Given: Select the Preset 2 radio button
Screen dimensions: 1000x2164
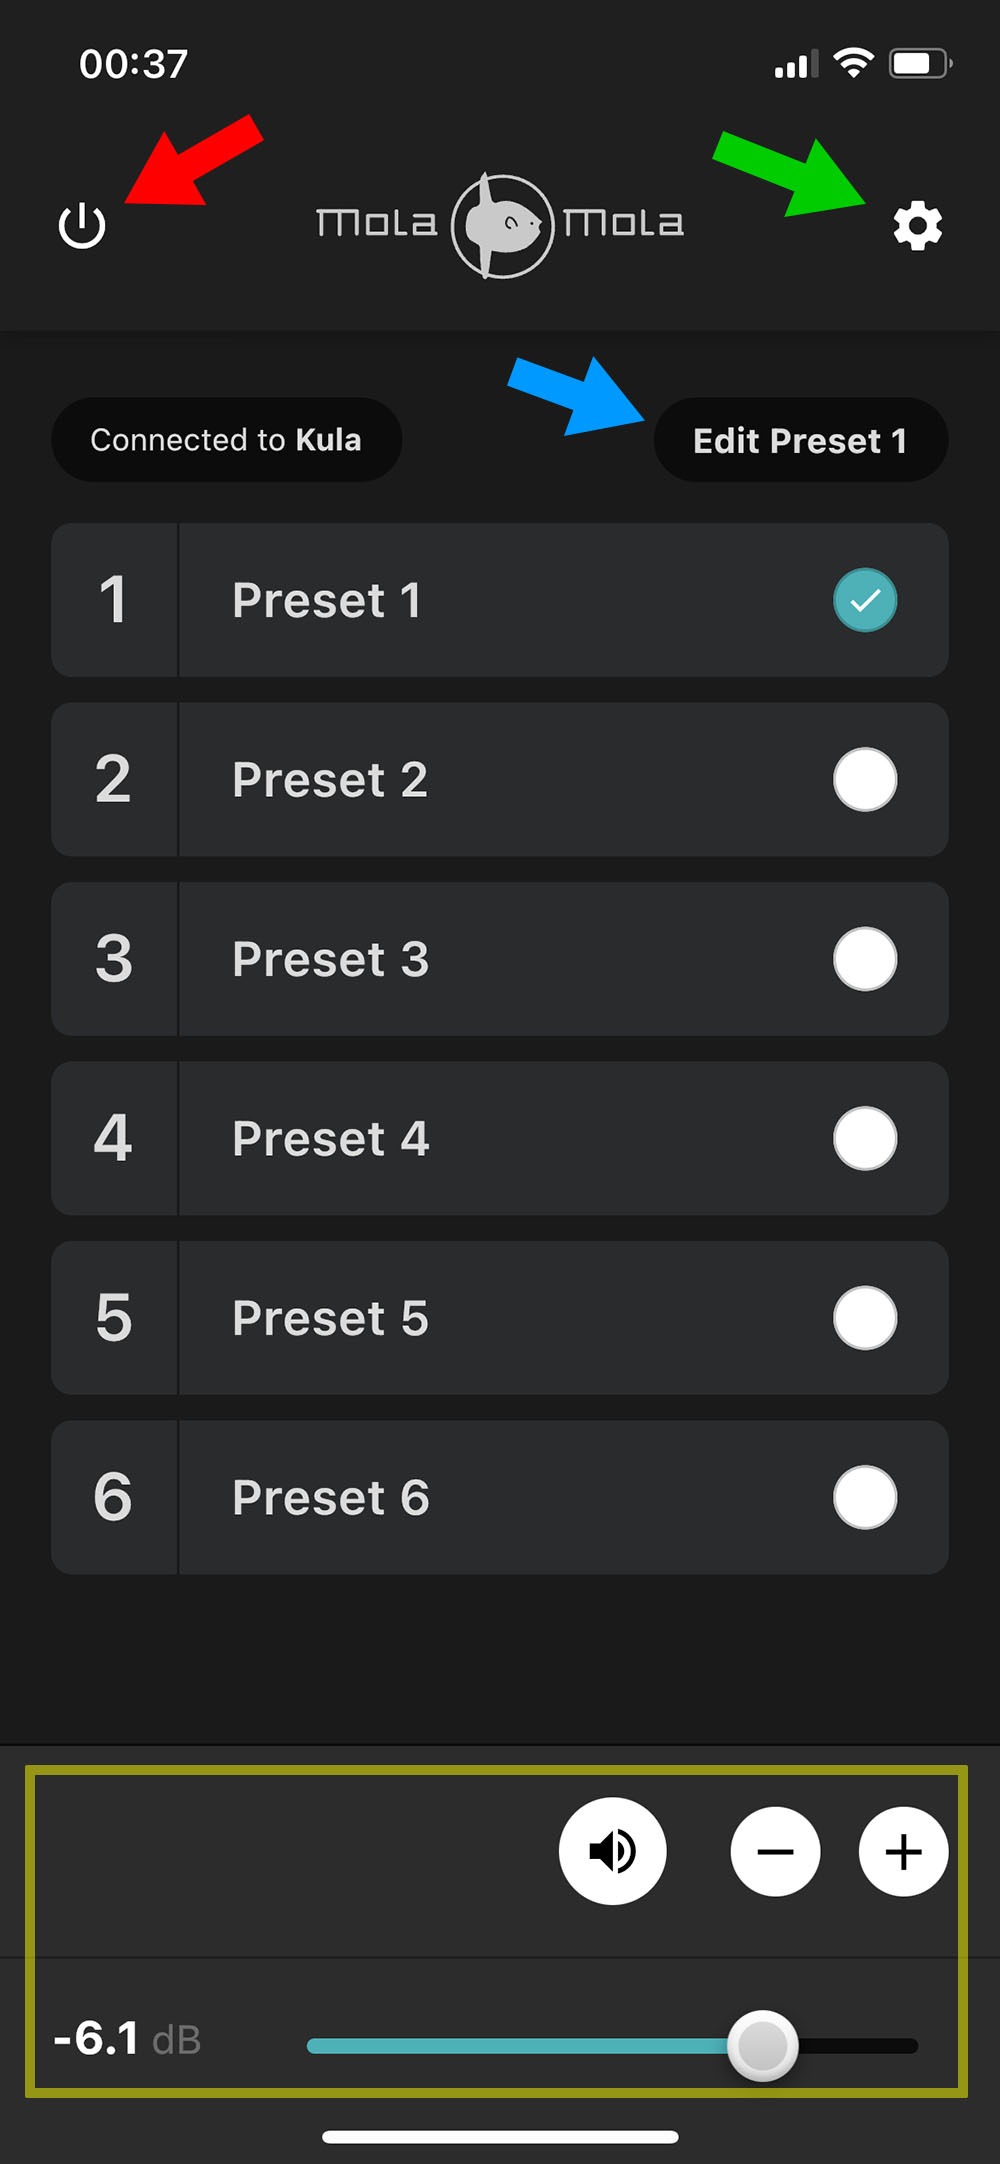Looking at the screenshot, I should 865,780.
